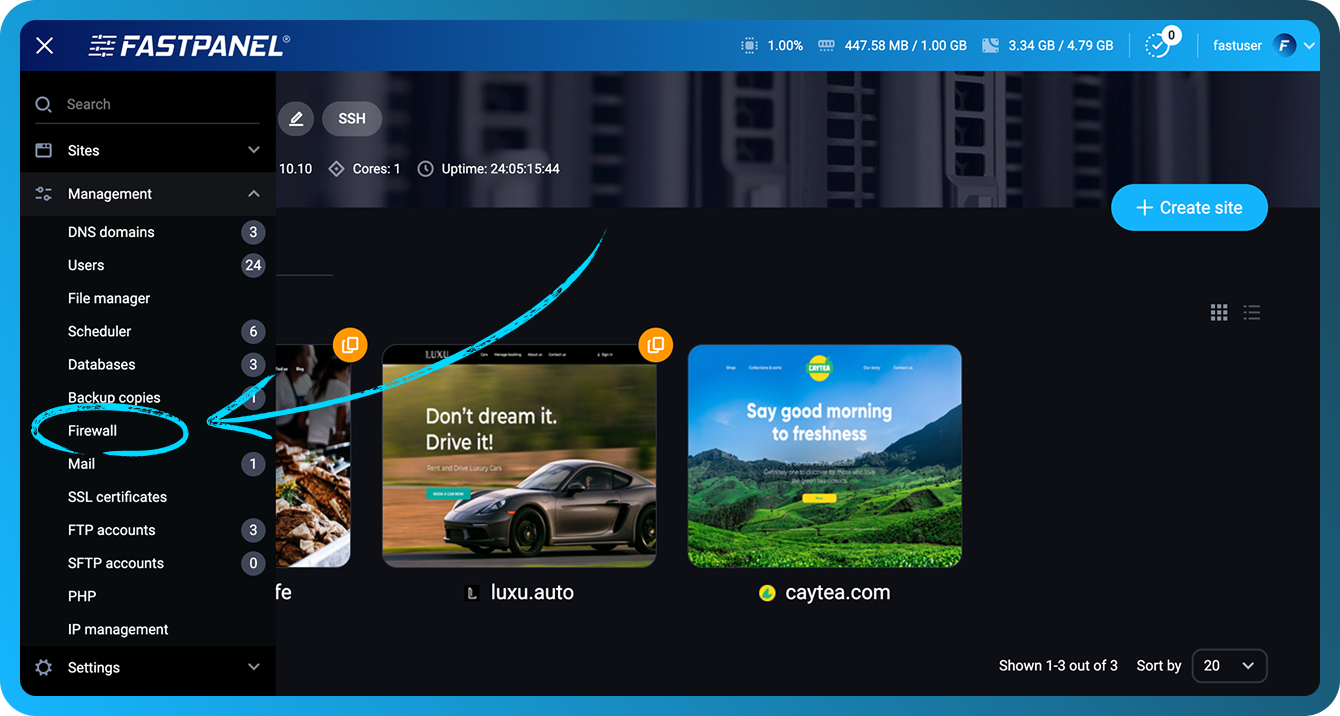Open the Sort by dropdown showing 20
The width and height of the screenshot is (1340, 716).
tap(1229, 665)
